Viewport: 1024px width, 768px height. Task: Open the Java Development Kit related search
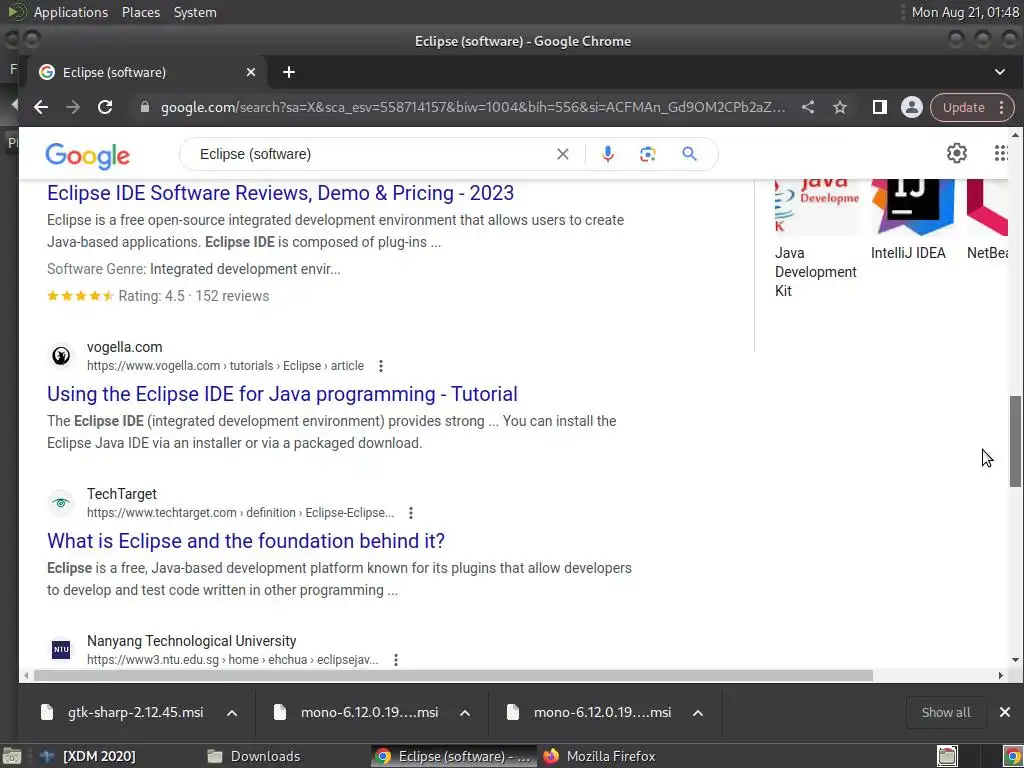click(x=815, y=239)
